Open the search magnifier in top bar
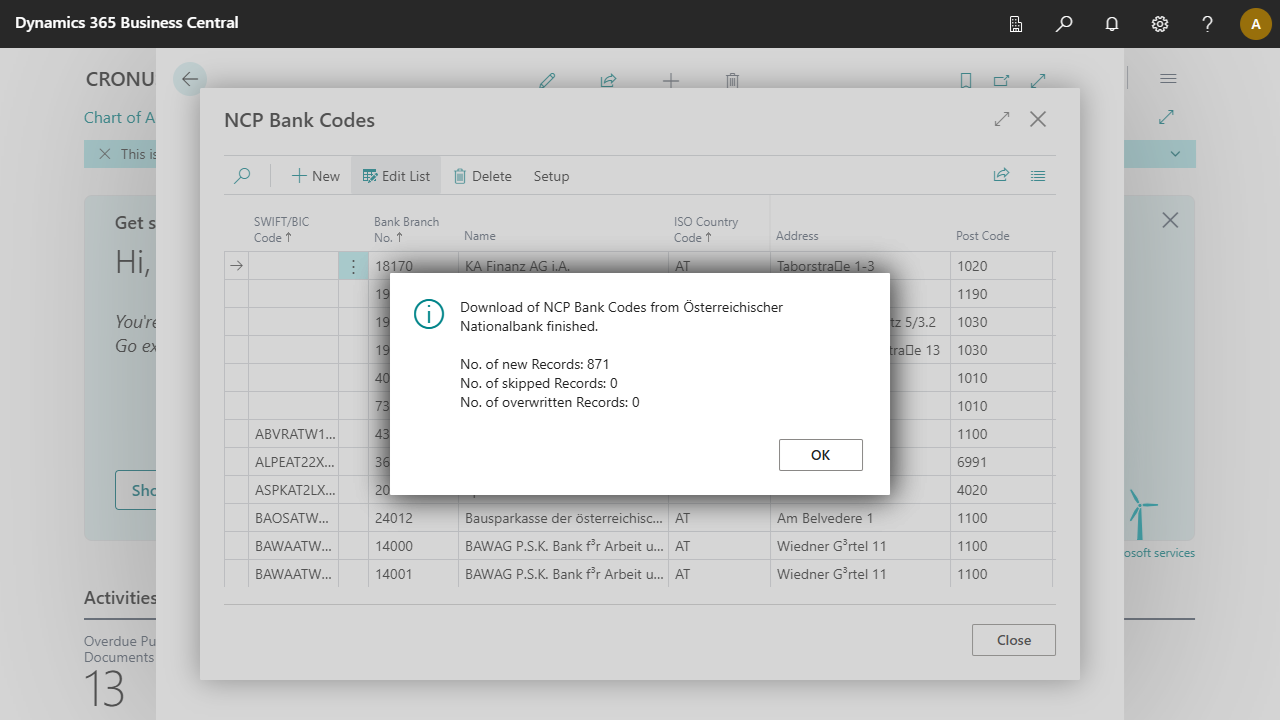 [1064, 24]
